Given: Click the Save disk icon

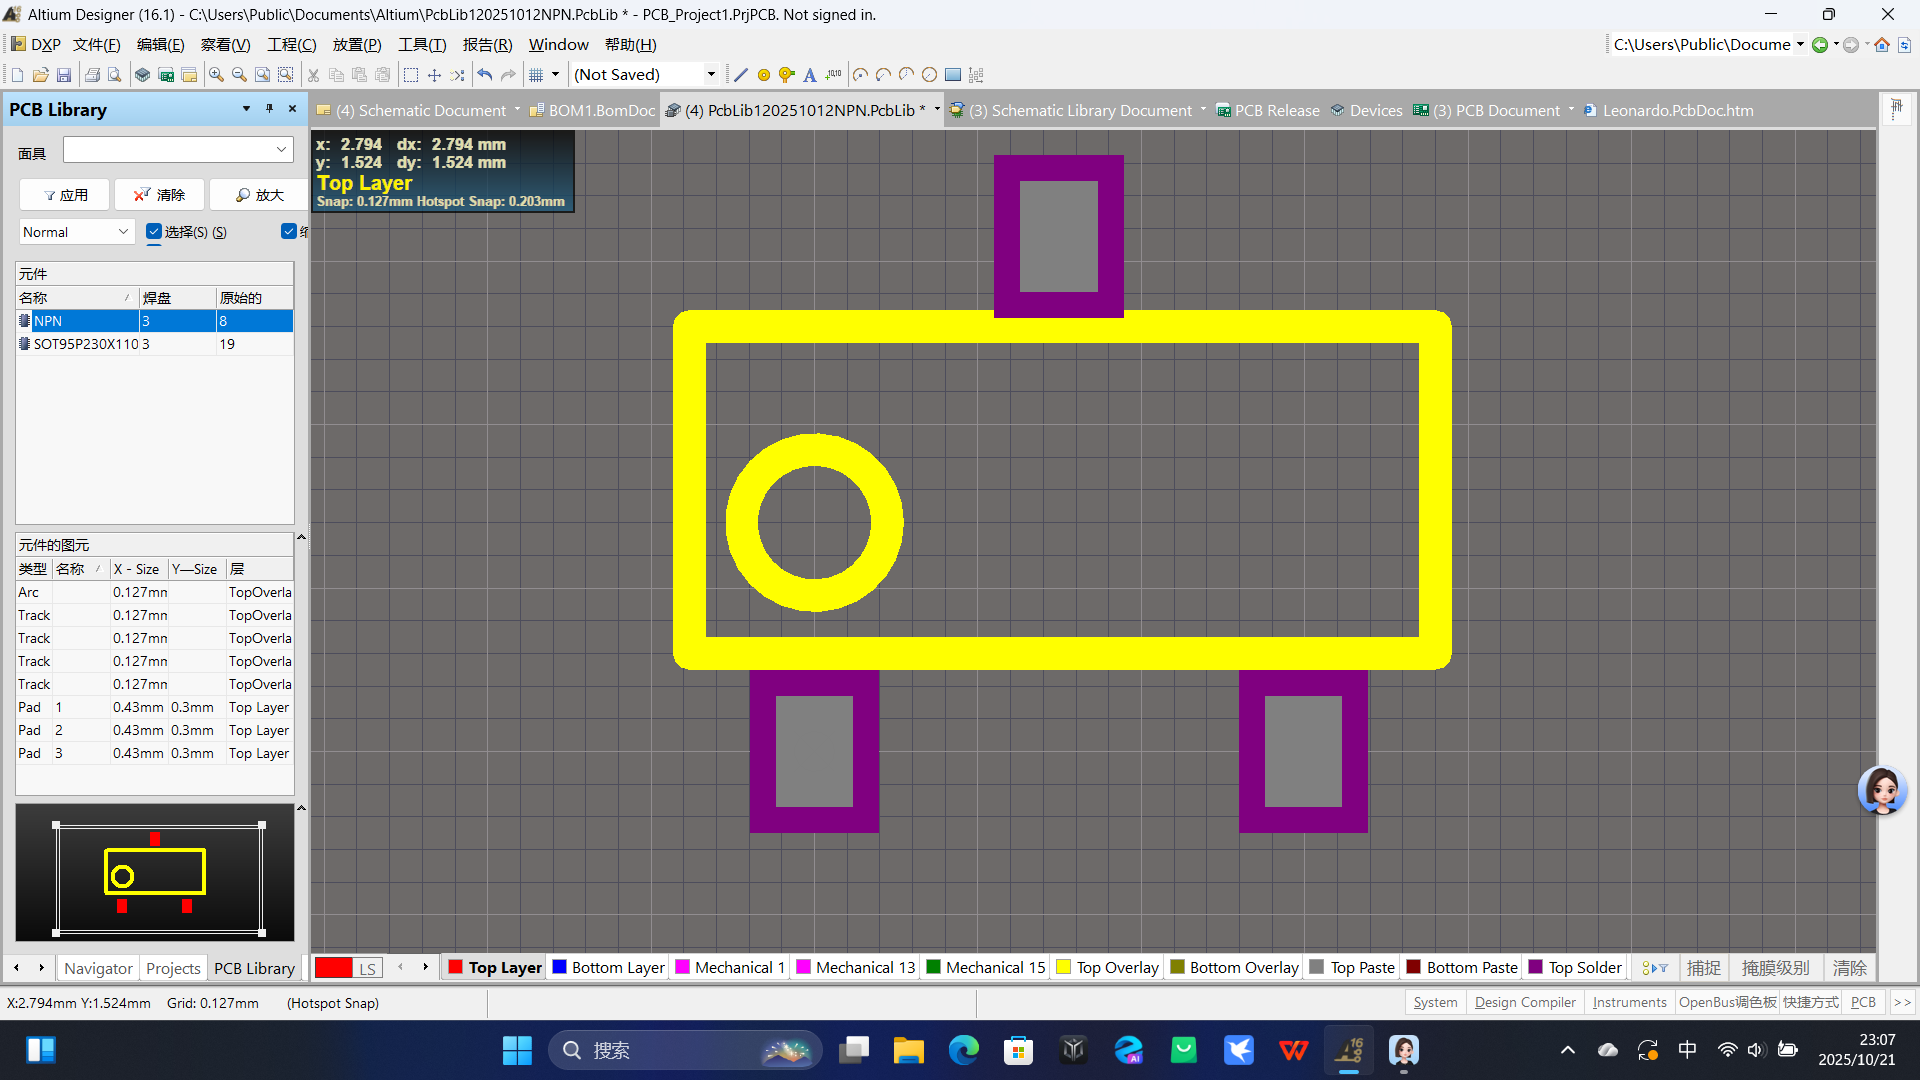Looking at the screenshot, I should (x=64, y=75).
